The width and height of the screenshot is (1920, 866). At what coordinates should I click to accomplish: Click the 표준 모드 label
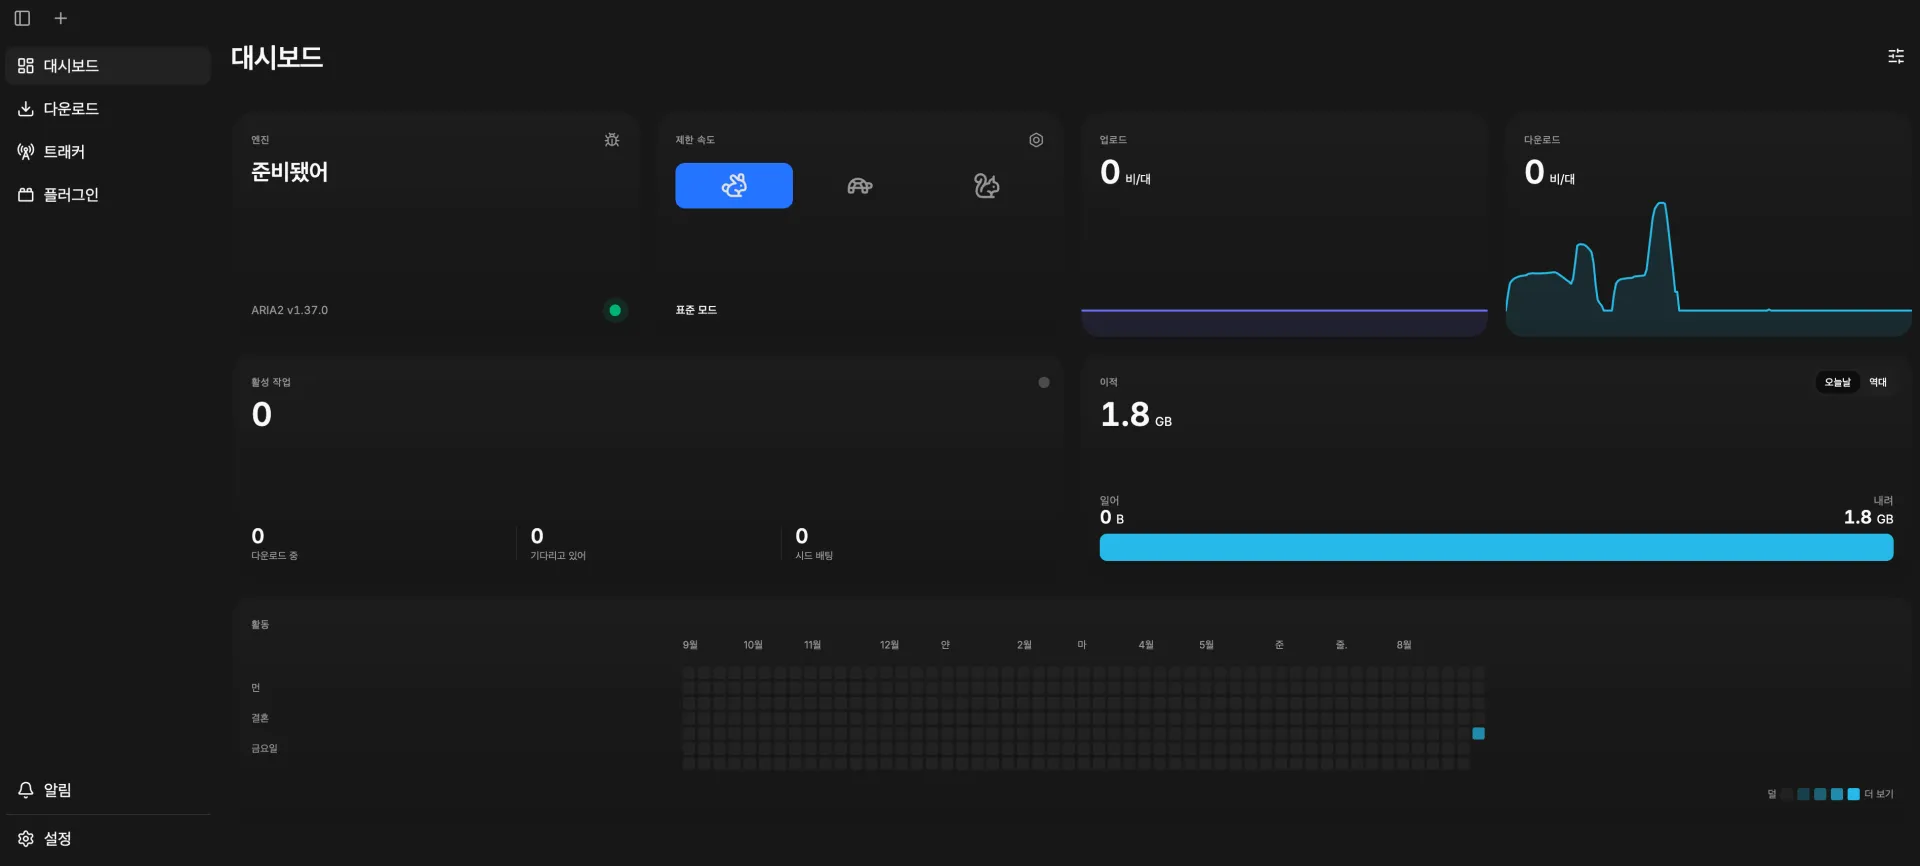click(696, 310)
